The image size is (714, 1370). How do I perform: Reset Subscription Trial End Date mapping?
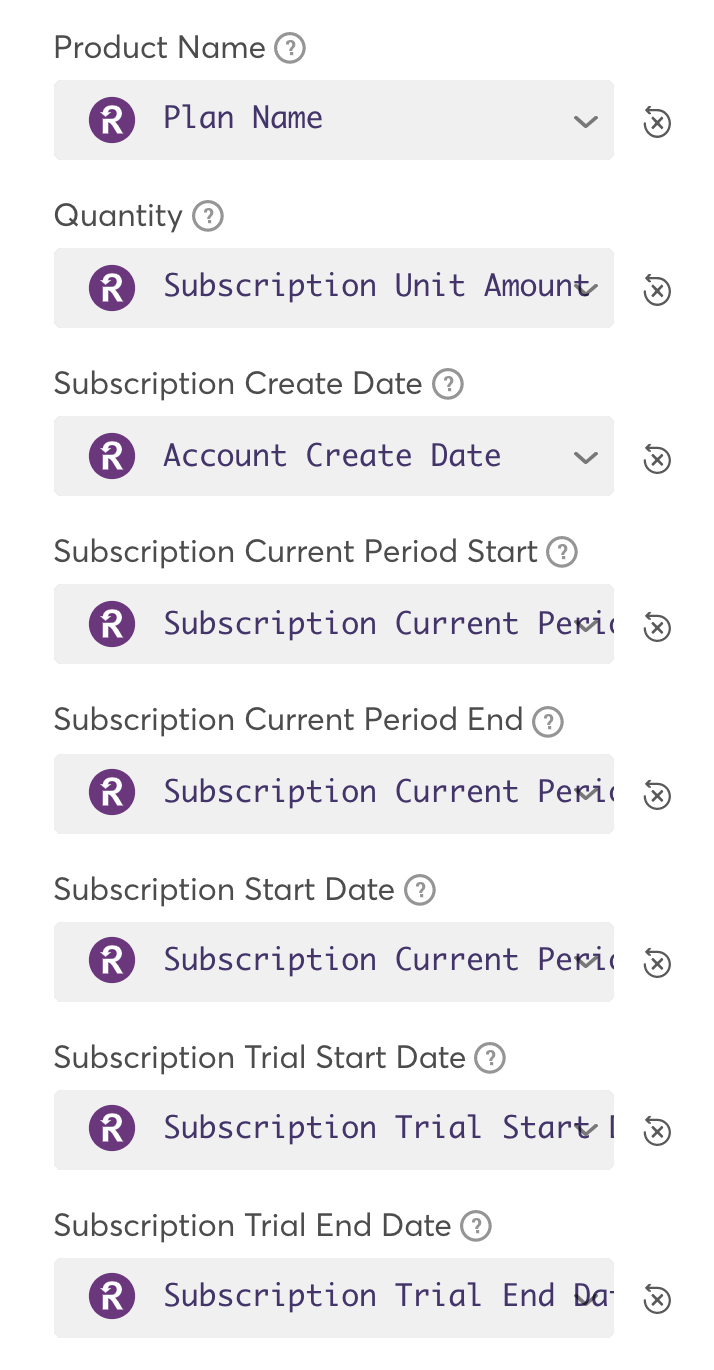coord(656,1299)
